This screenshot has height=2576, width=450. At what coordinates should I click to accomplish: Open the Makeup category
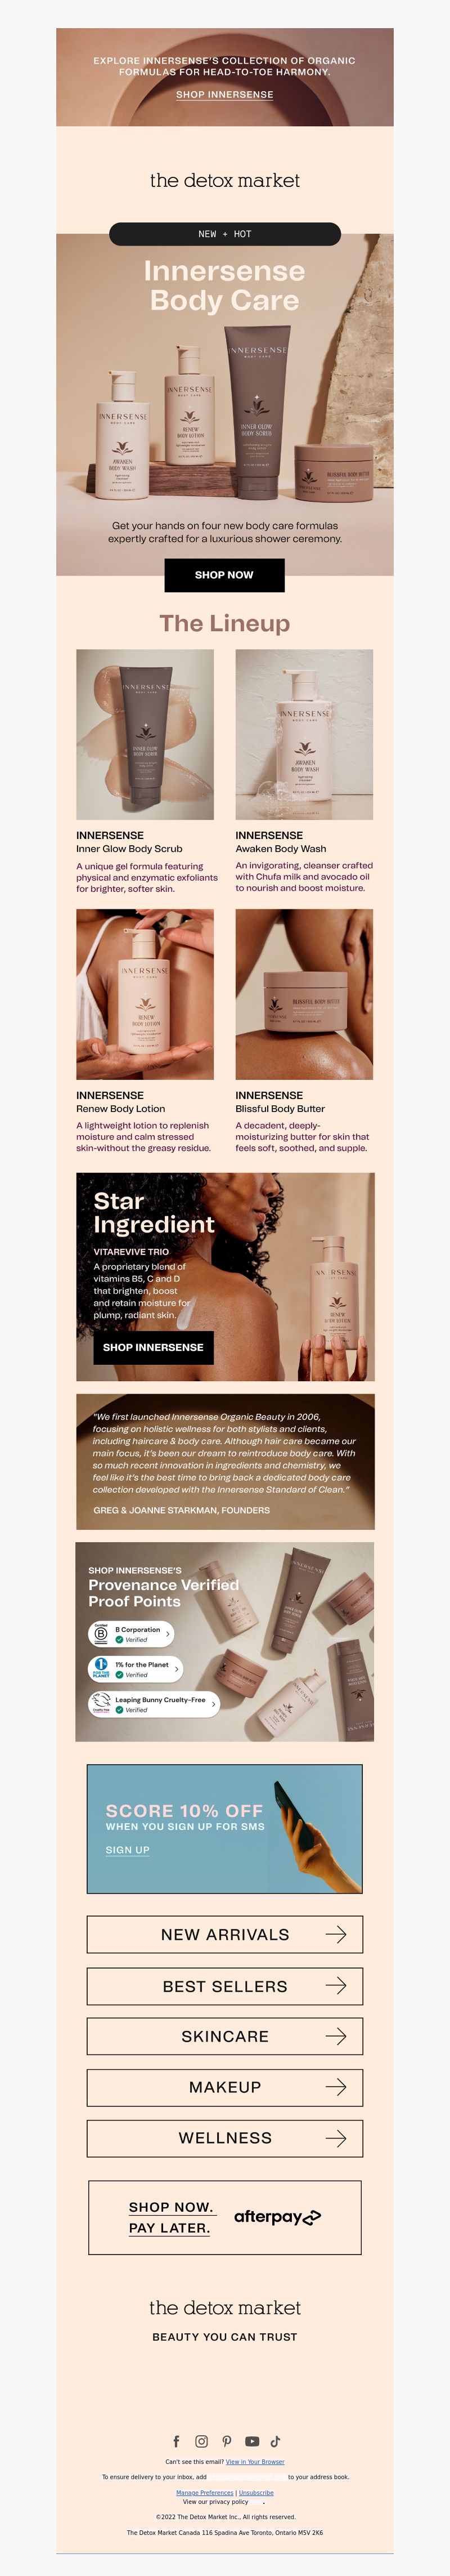(225, 2087)
